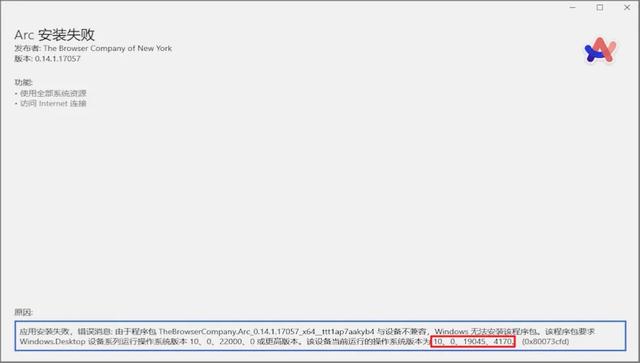Click the '功能:' capabilities label
This screenshot has height=363, width=640.
23,82
